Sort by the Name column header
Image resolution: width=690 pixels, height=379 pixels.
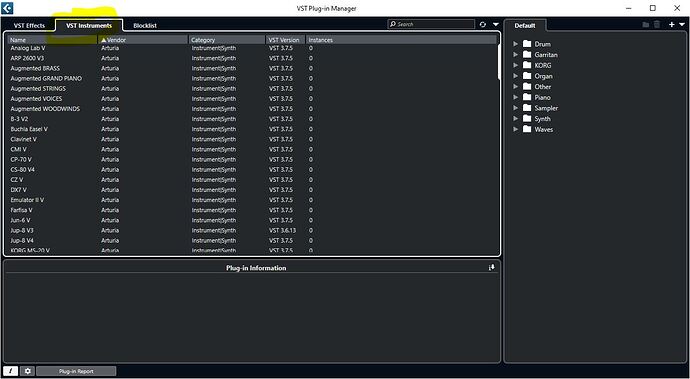click(x=52, y=40)
